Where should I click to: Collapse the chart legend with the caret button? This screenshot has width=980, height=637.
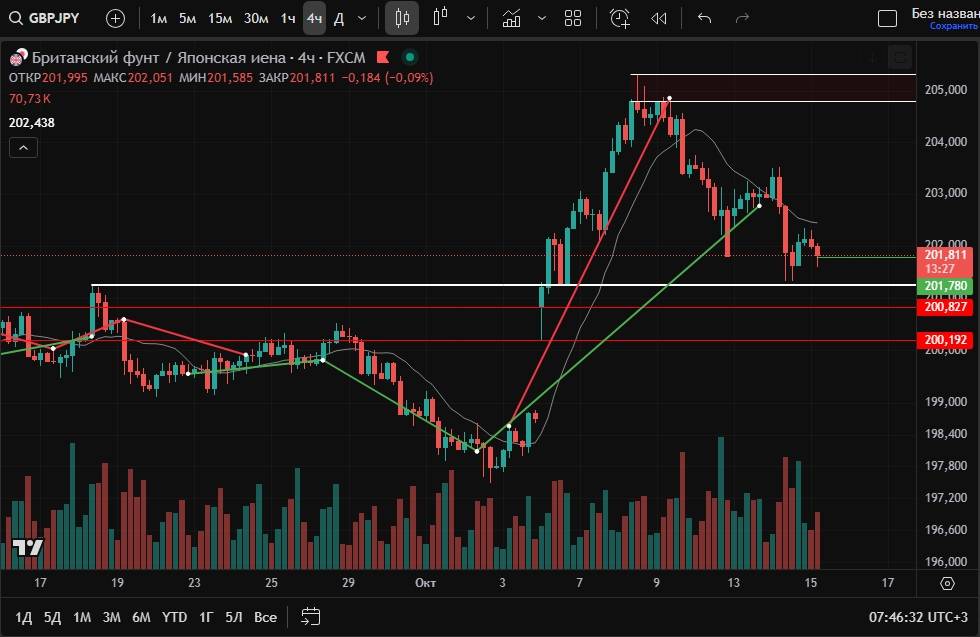pos(24,148)
